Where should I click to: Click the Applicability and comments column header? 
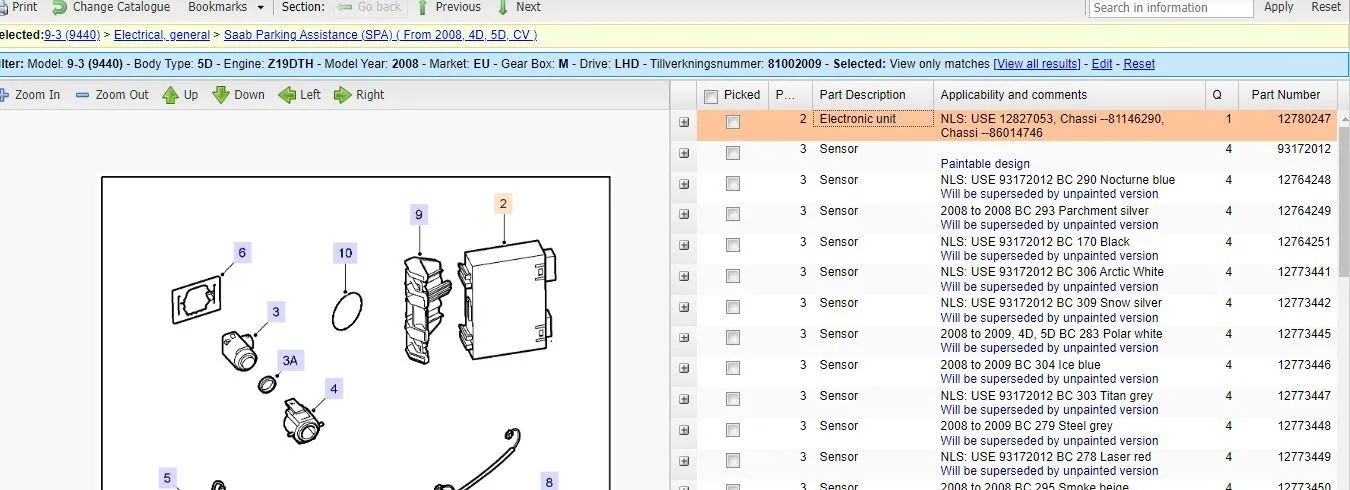tap(1069, 95)
